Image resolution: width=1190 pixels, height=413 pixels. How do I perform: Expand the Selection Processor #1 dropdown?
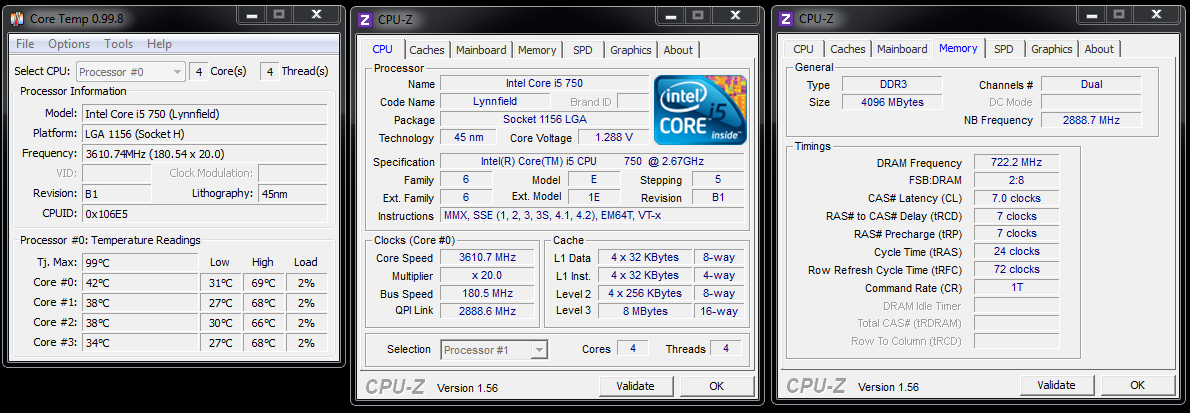[494, 350]
